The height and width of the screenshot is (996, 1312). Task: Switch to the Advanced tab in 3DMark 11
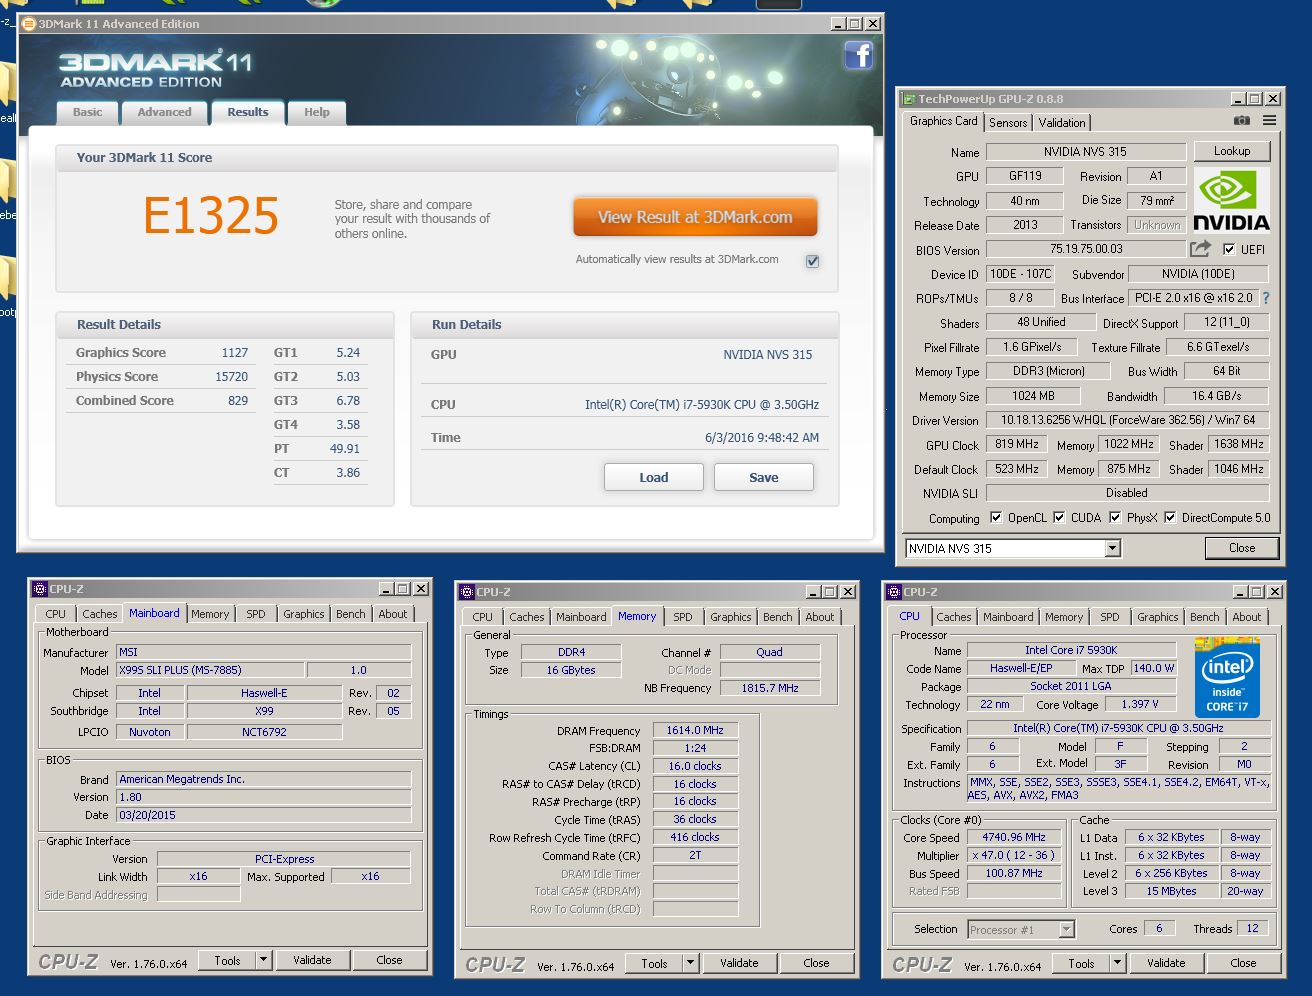(164, 112)
